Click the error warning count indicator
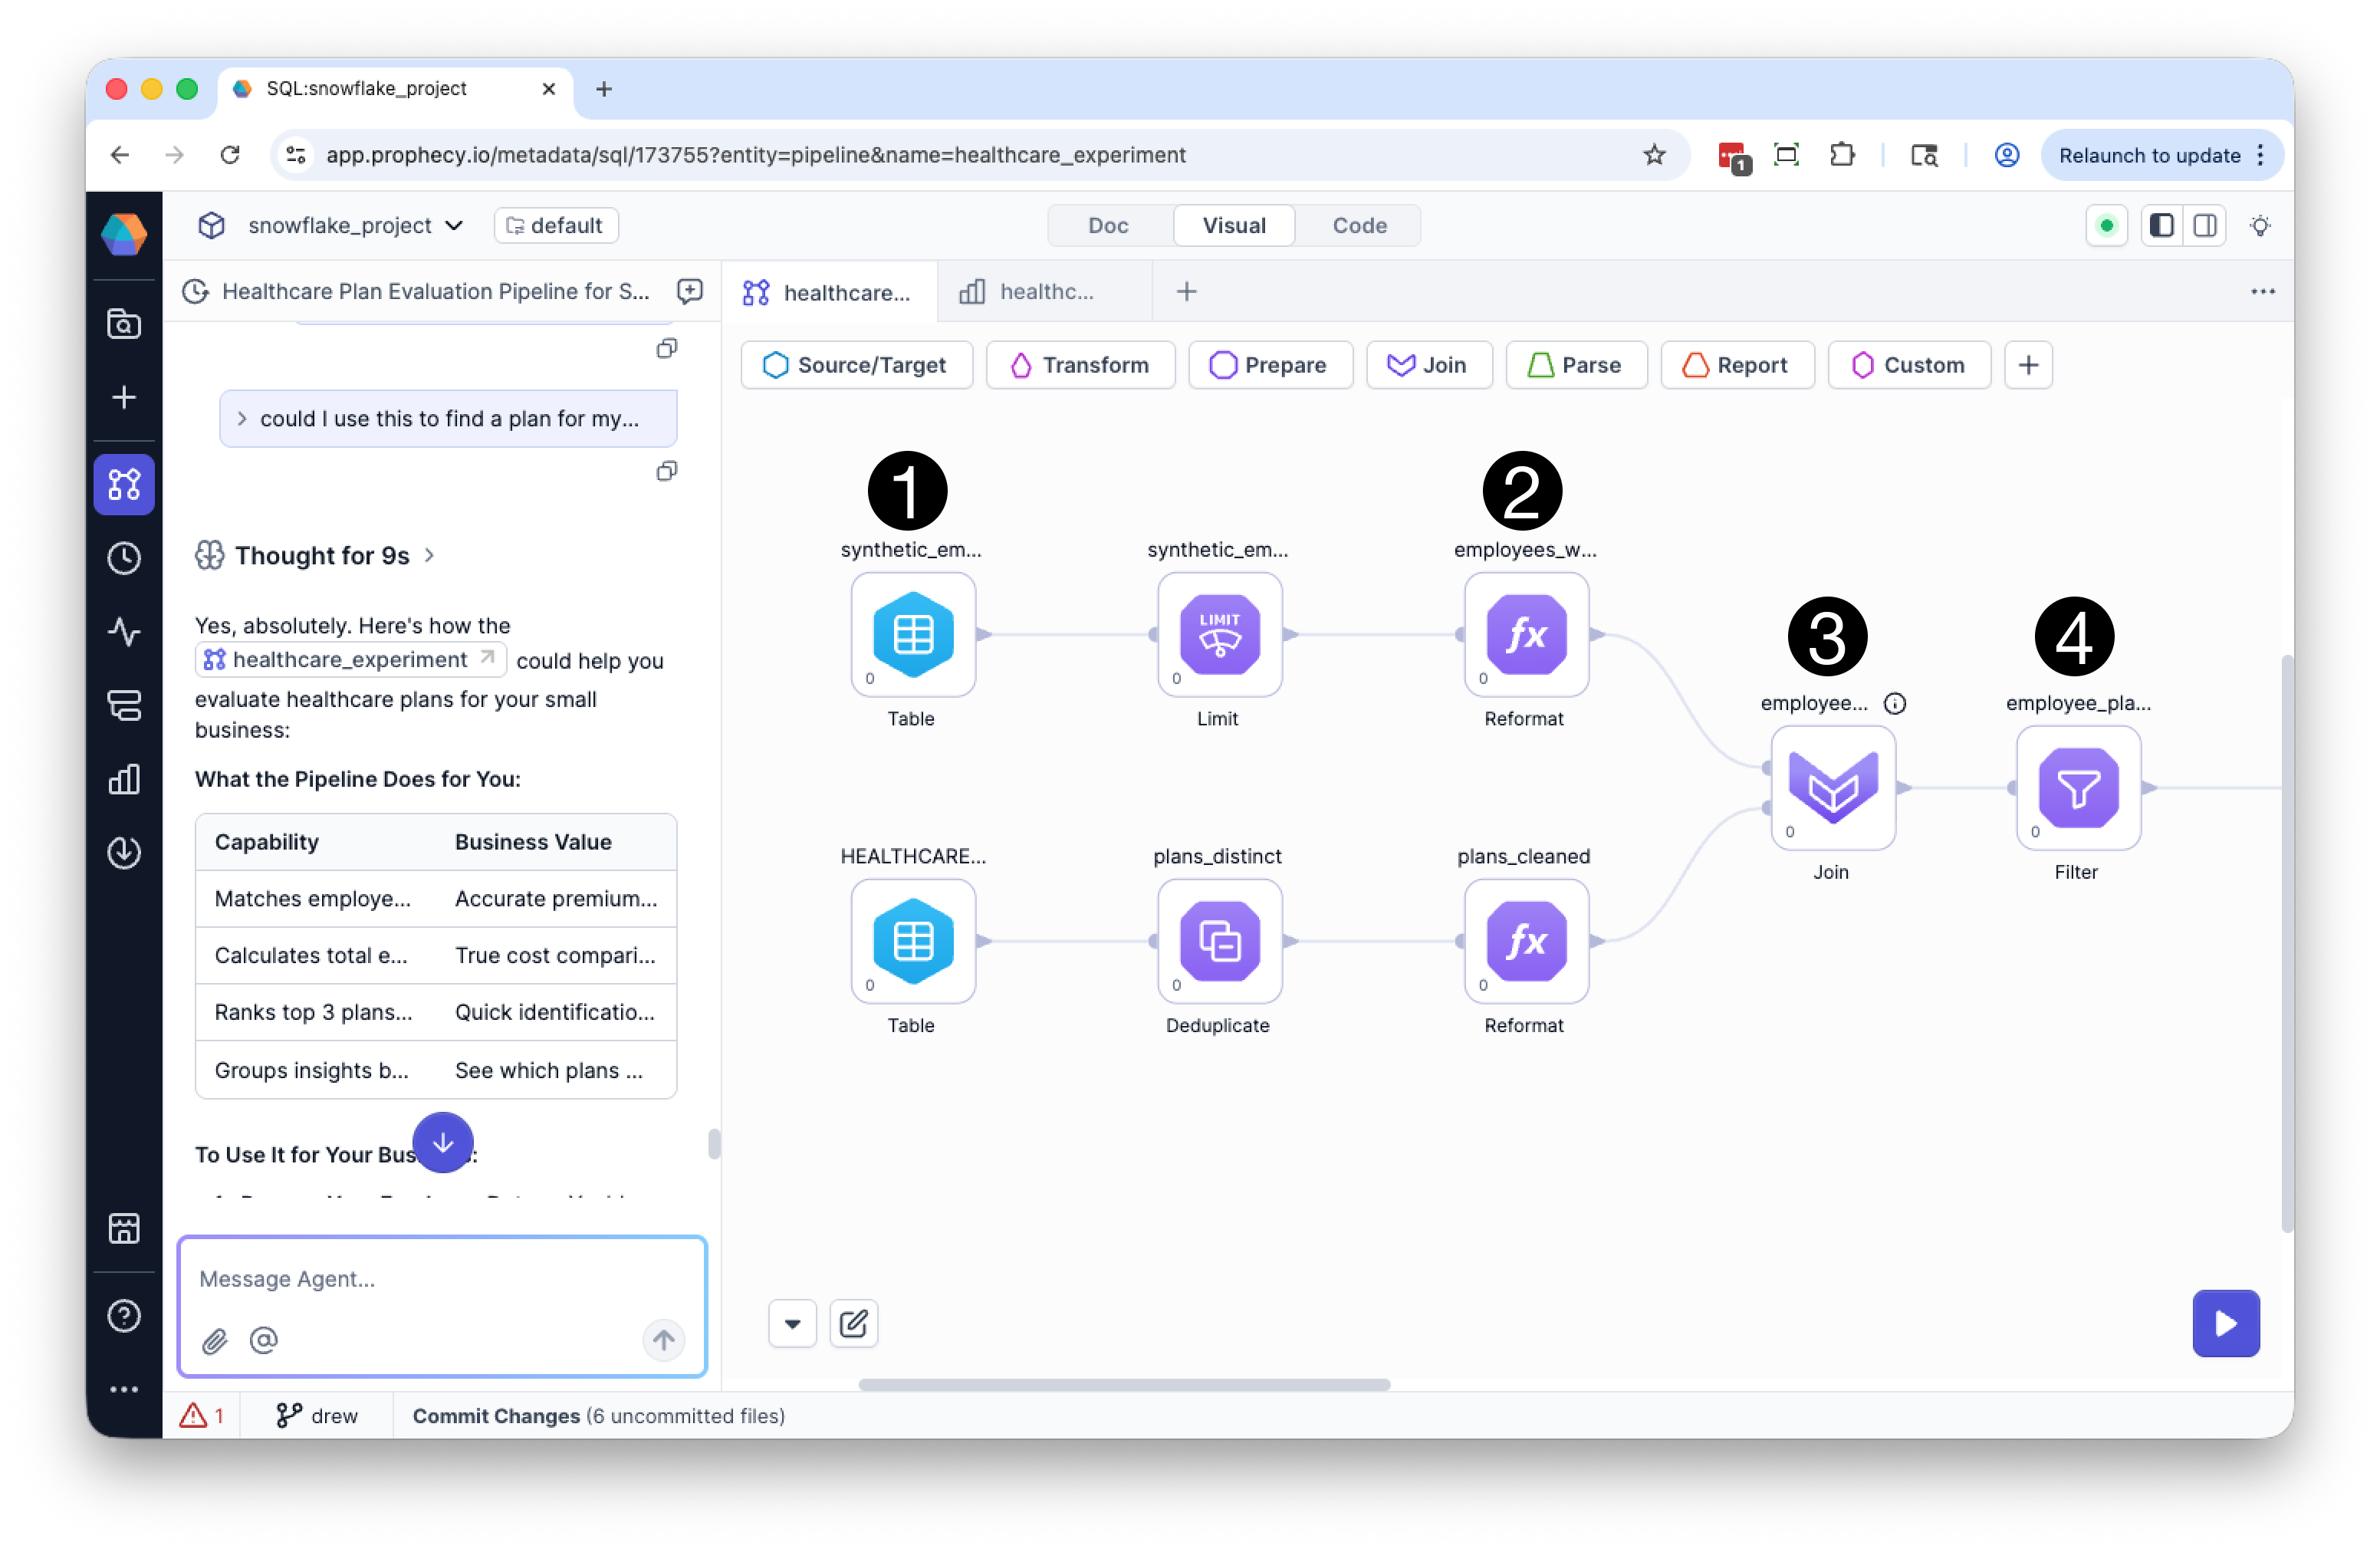Screen dimensions: 2380x1552 [203, 1416]
